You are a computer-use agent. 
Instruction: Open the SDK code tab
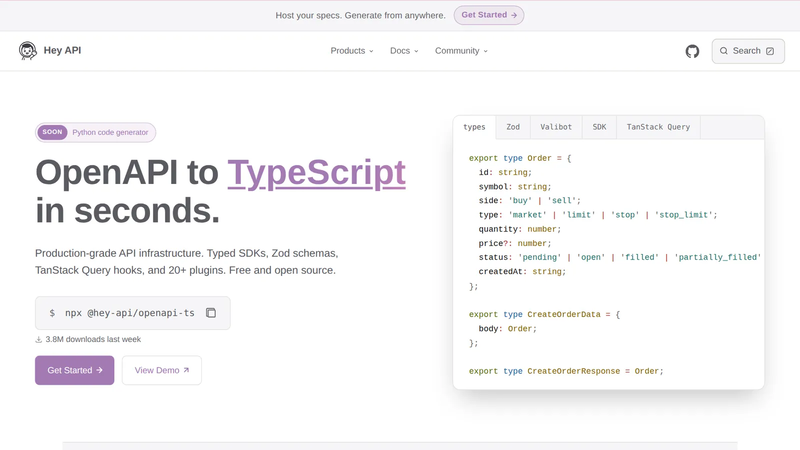[599, 127]
